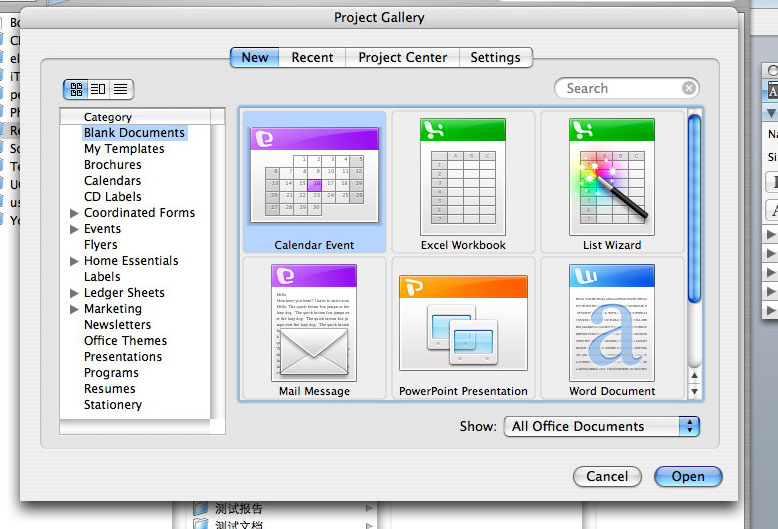The height and width of the screenshot is (529, 778).
Task: Click the gallery scroll up arrow
Action: point(695,376)
